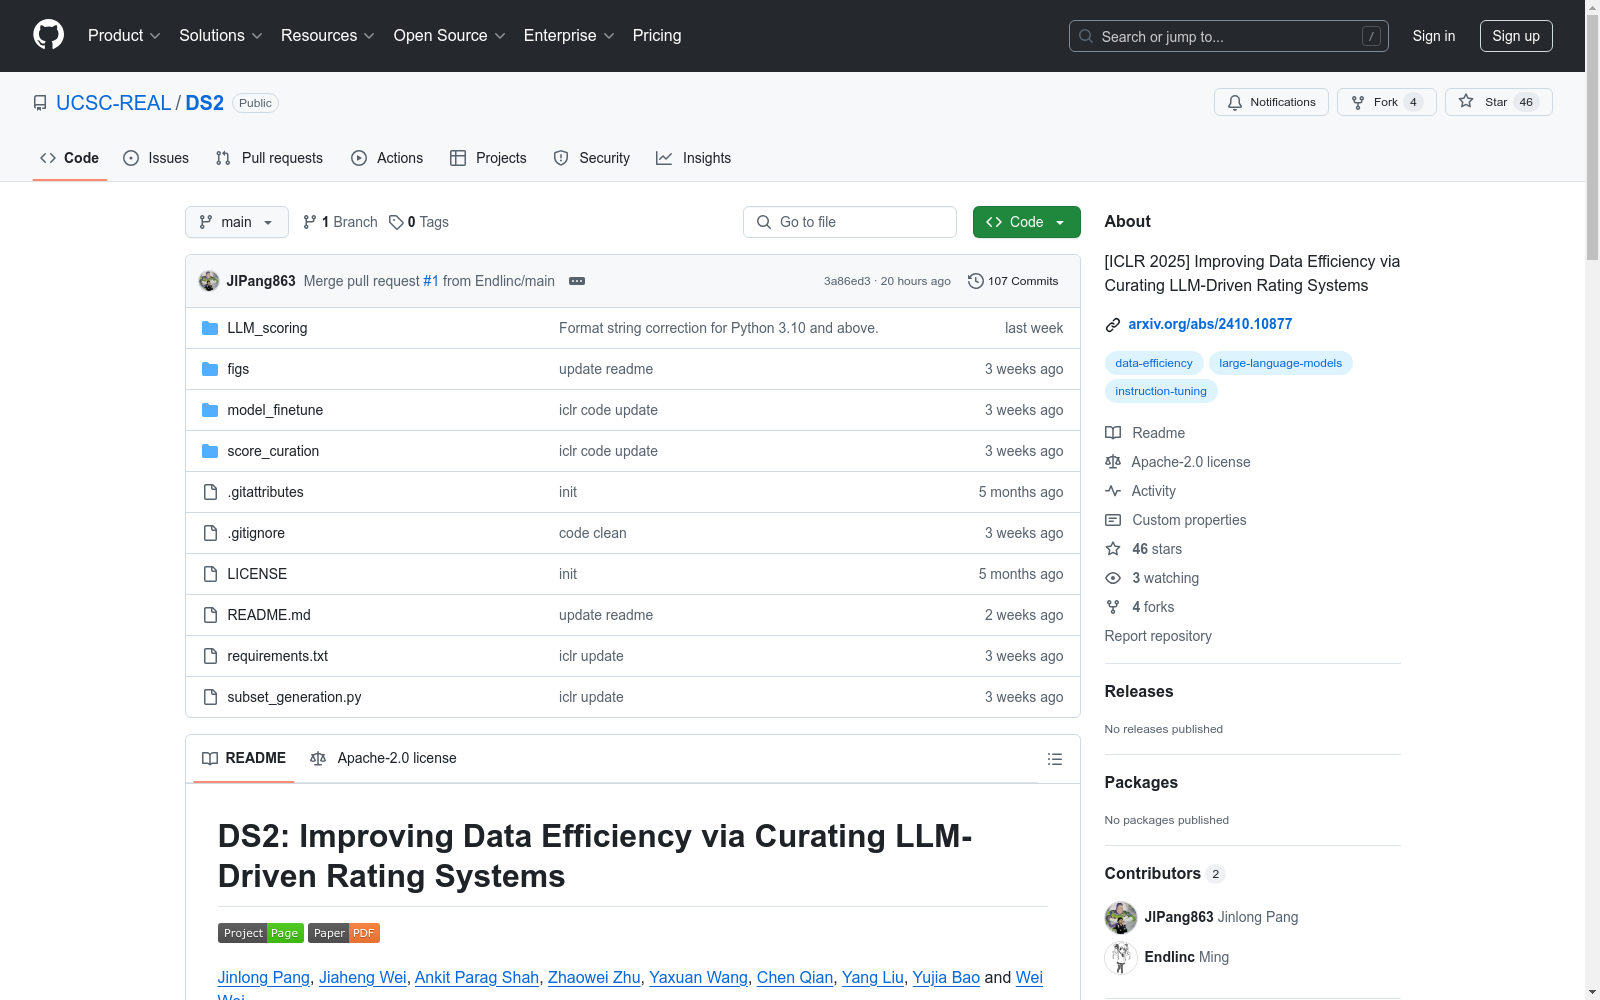Click the Readme book icon in About
Screen dimensions: 1600x1000
coord(1113,433)
